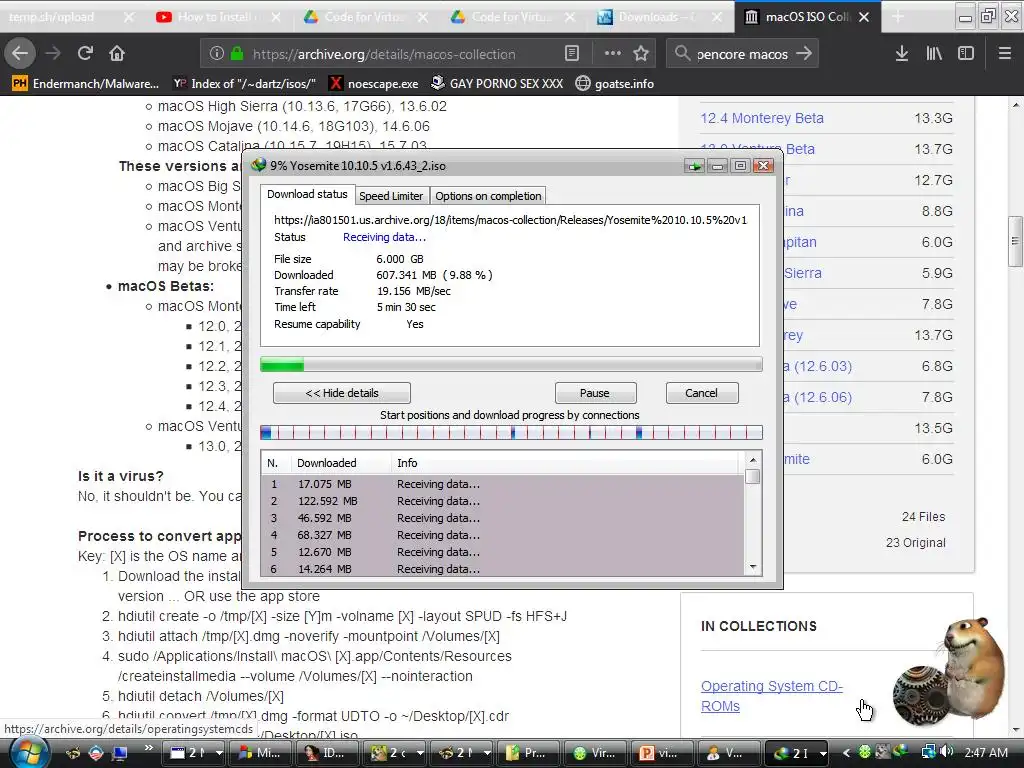Open page actions three-dot menu
The height and width of the screenshot is (768, 1024).
tap(613, 54)
